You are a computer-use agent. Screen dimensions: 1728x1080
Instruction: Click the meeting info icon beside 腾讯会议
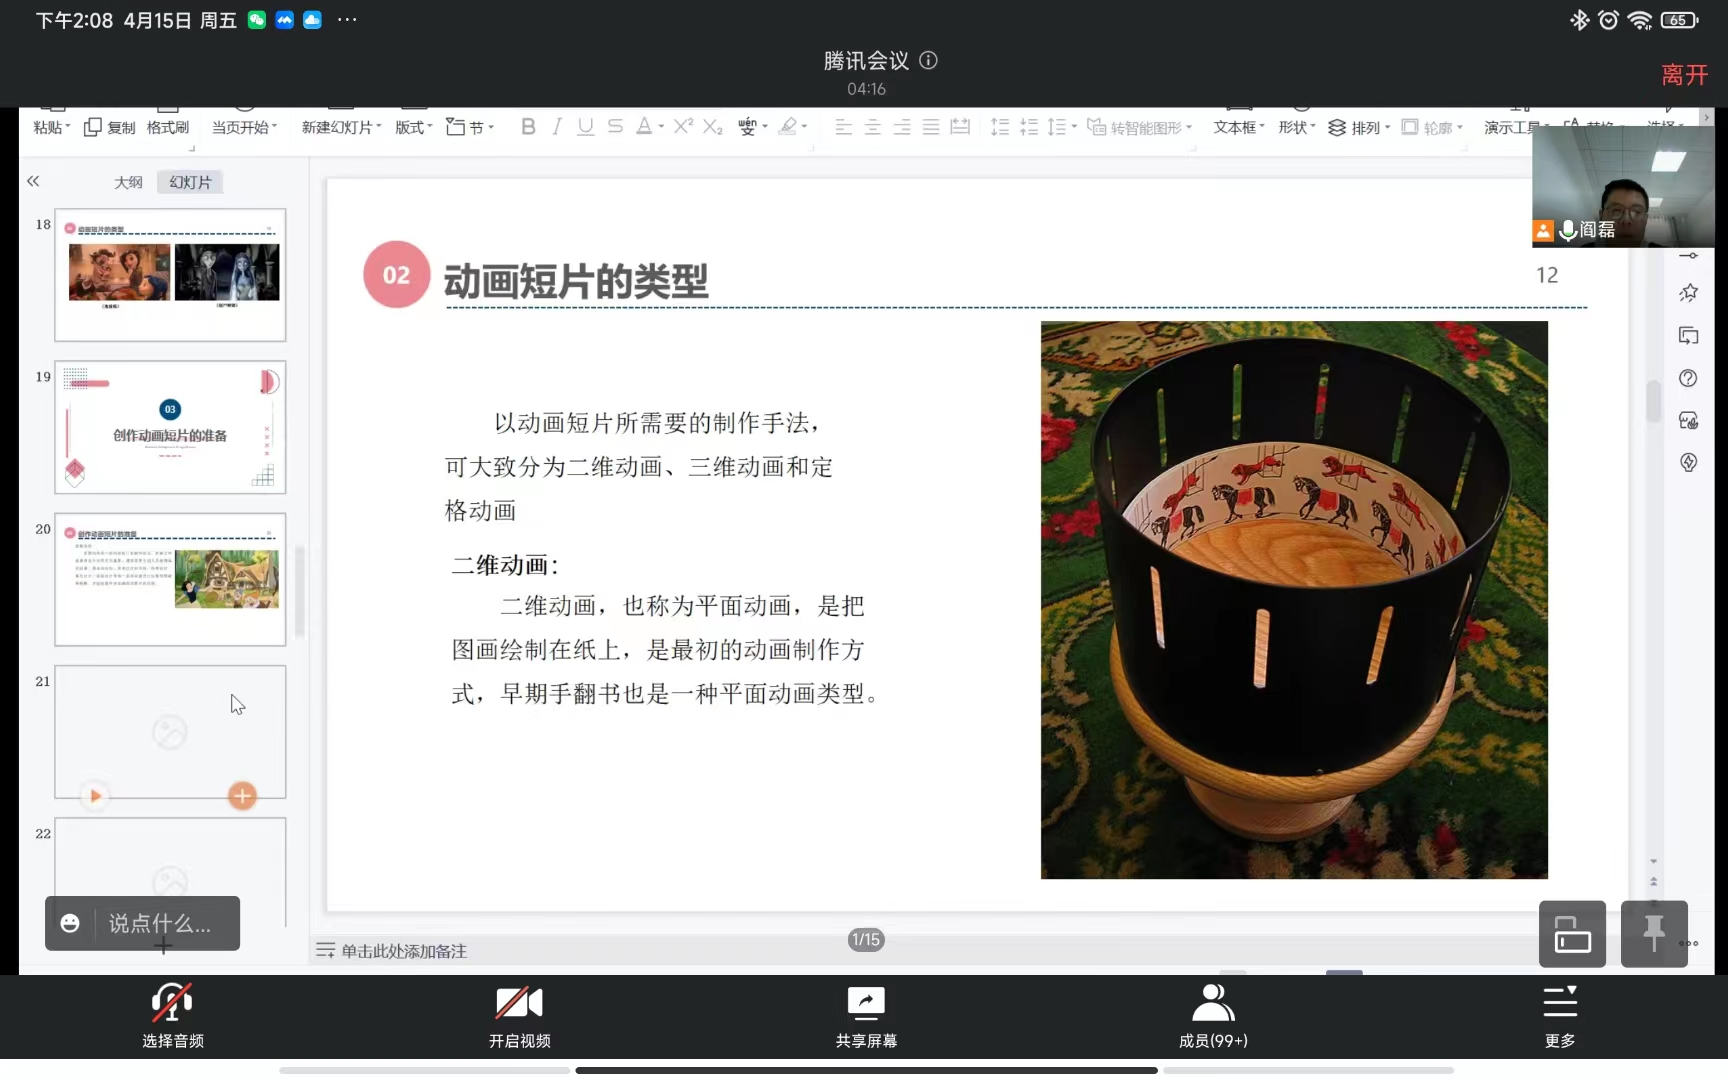click(928, 61)
